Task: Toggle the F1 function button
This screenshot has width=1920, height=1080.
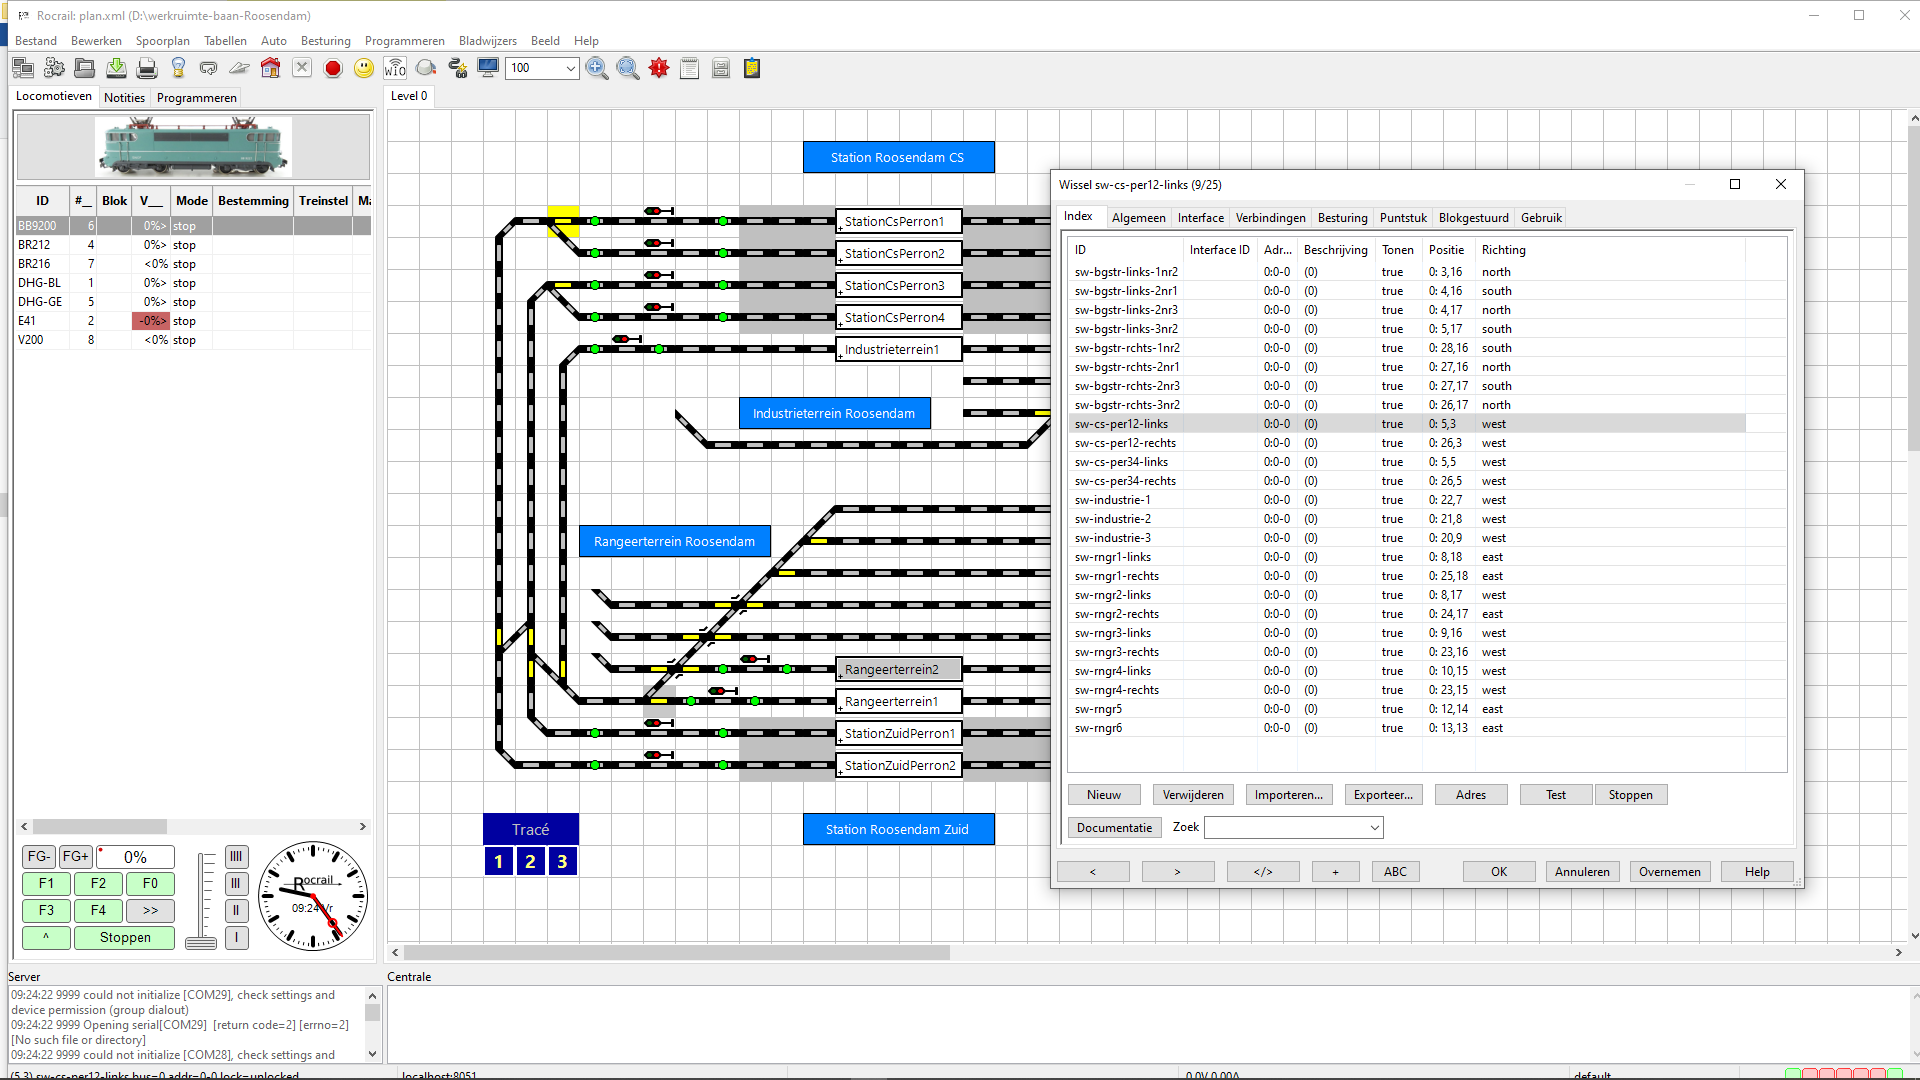Action: tap(46, 884)
